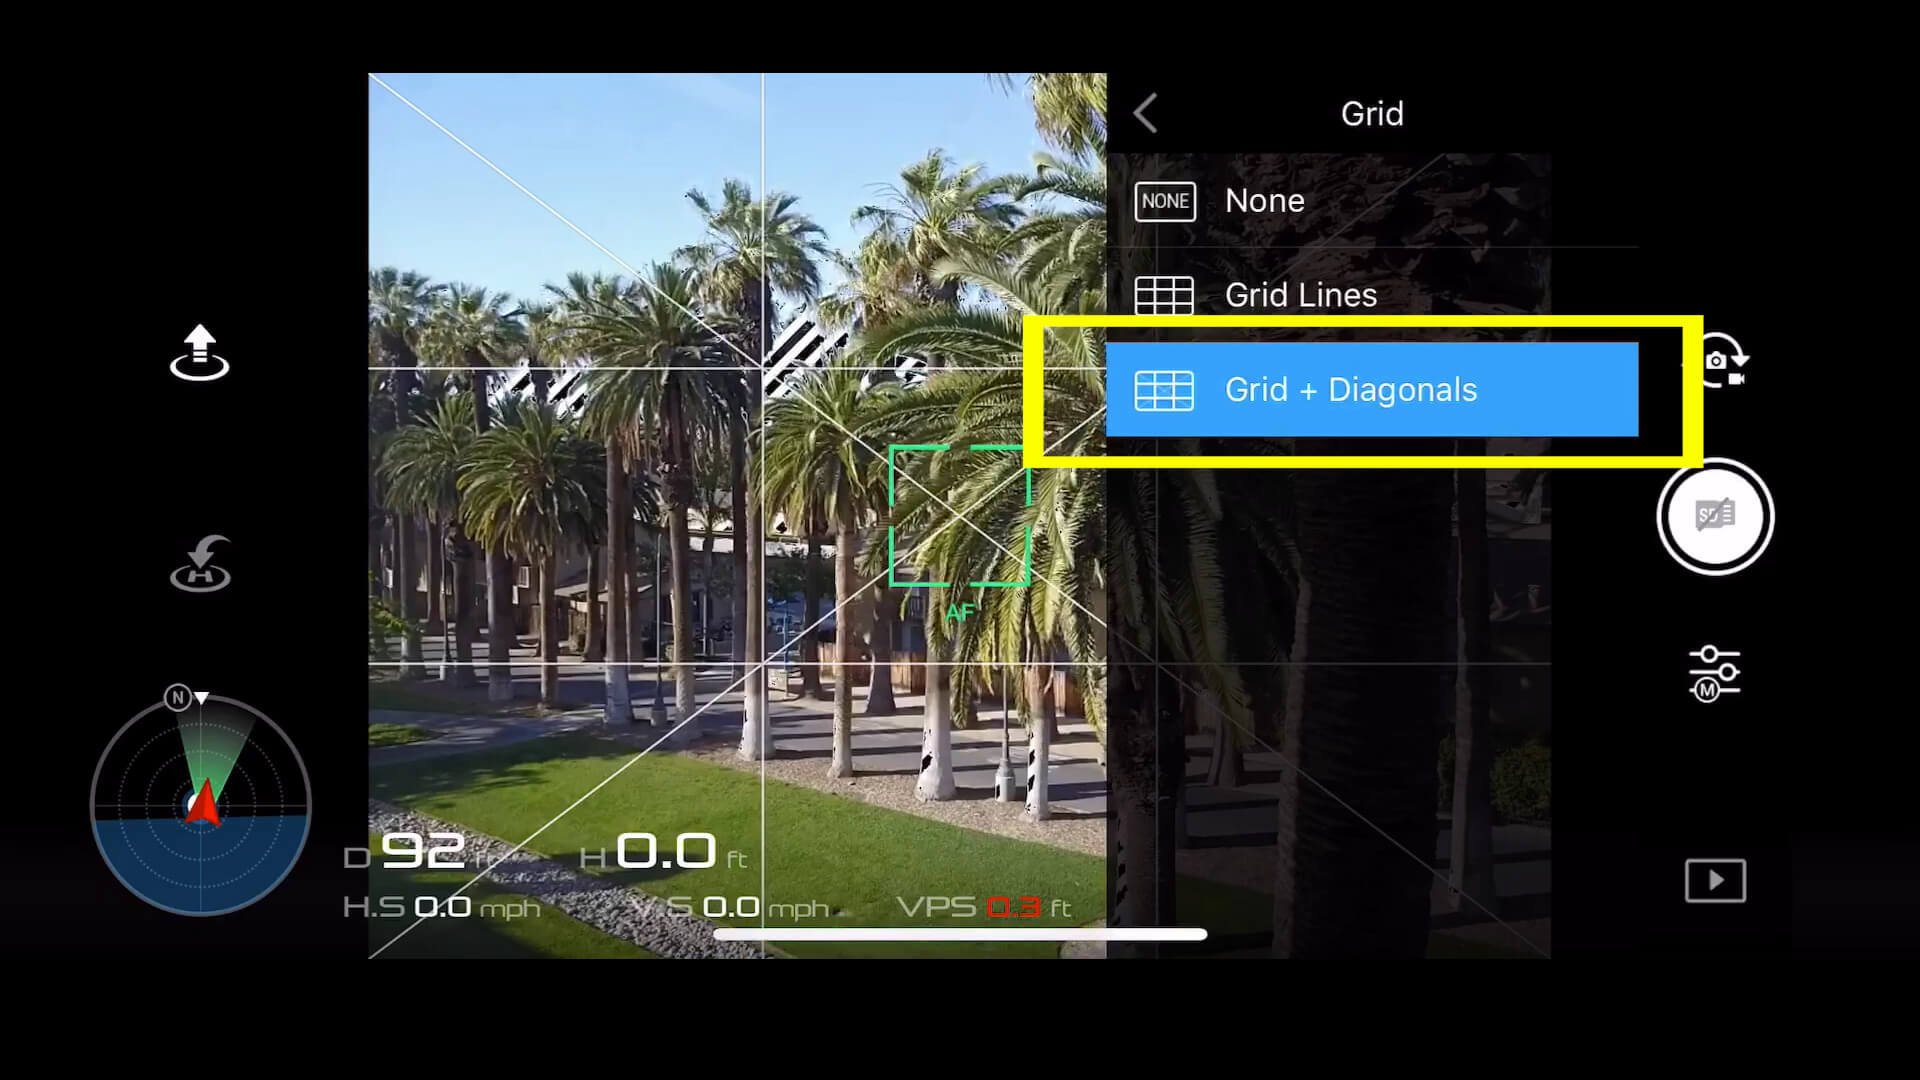Click the SD card storage indicator

(1712, 514)
